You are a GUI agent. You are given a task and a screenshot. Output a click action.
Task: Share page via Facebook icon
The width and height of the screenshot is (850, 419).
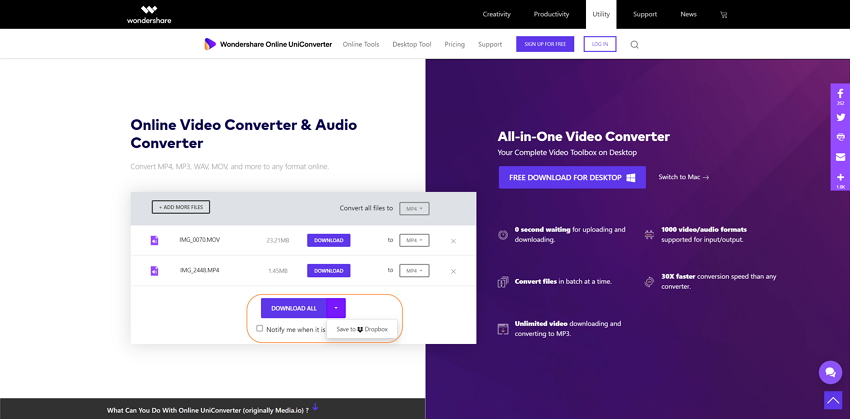coord(840,94)
